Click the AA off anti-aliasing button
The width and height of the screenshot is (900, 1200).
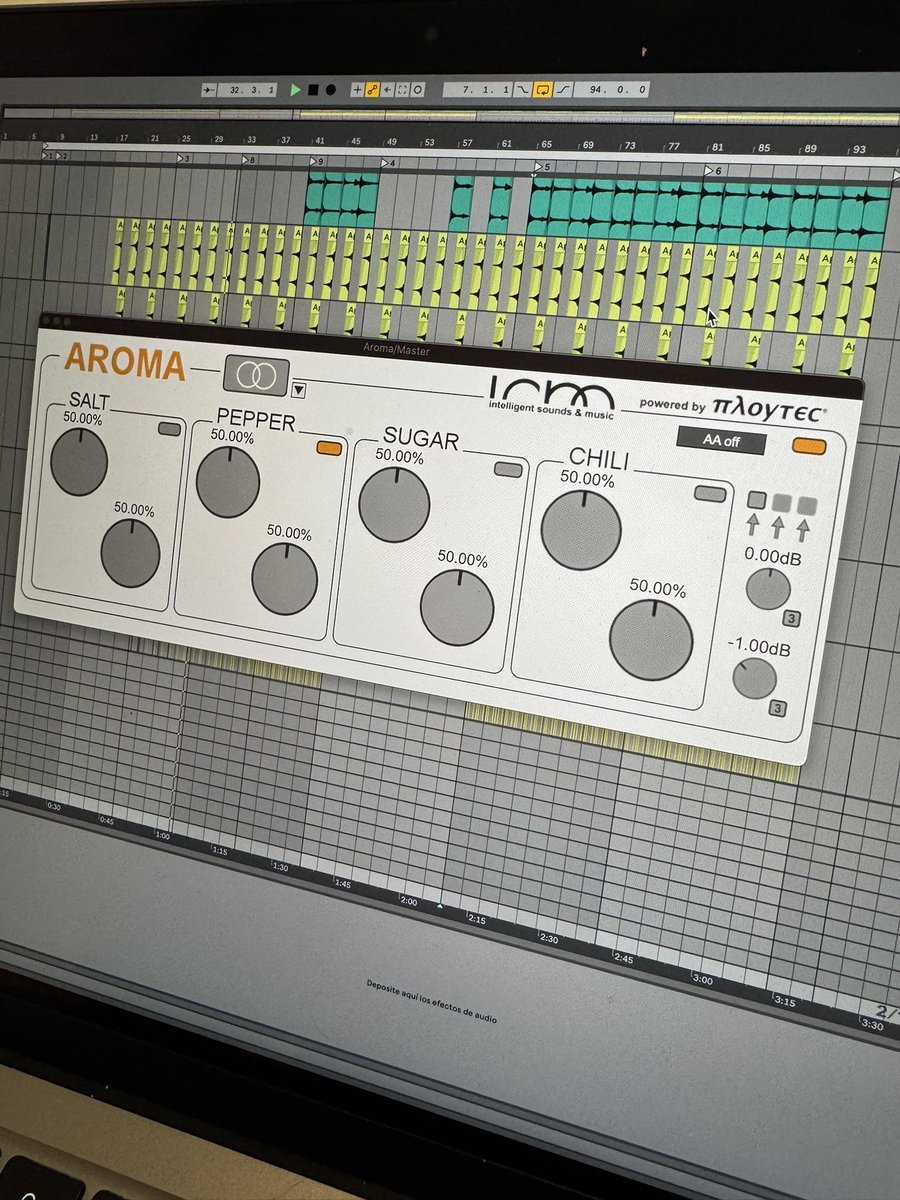pyautogui.click(x=721, y=440)
